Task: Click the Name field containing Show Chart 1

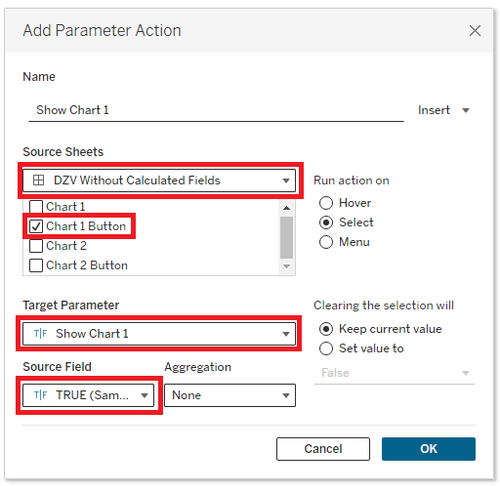Action: pos(216,110)
